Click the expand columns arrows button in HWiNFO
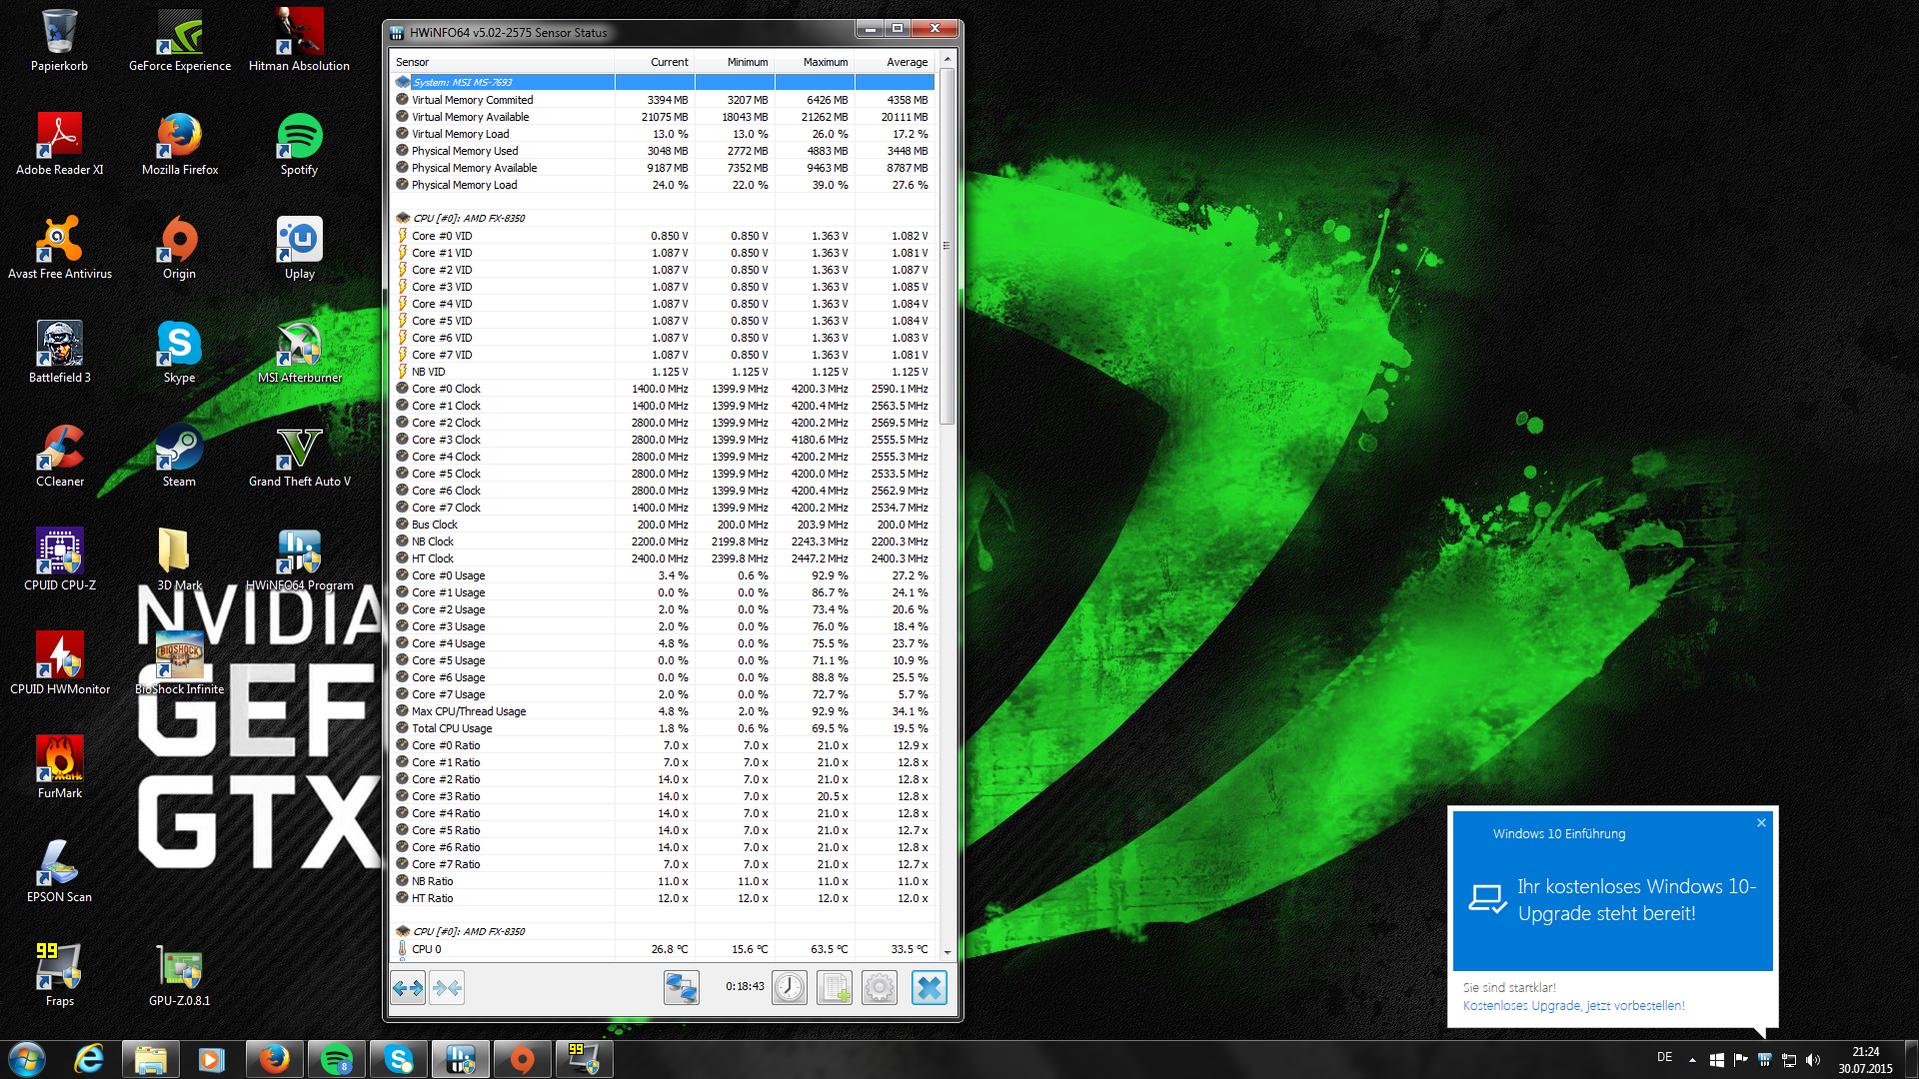1919x1079 pixels. [408, 988]
